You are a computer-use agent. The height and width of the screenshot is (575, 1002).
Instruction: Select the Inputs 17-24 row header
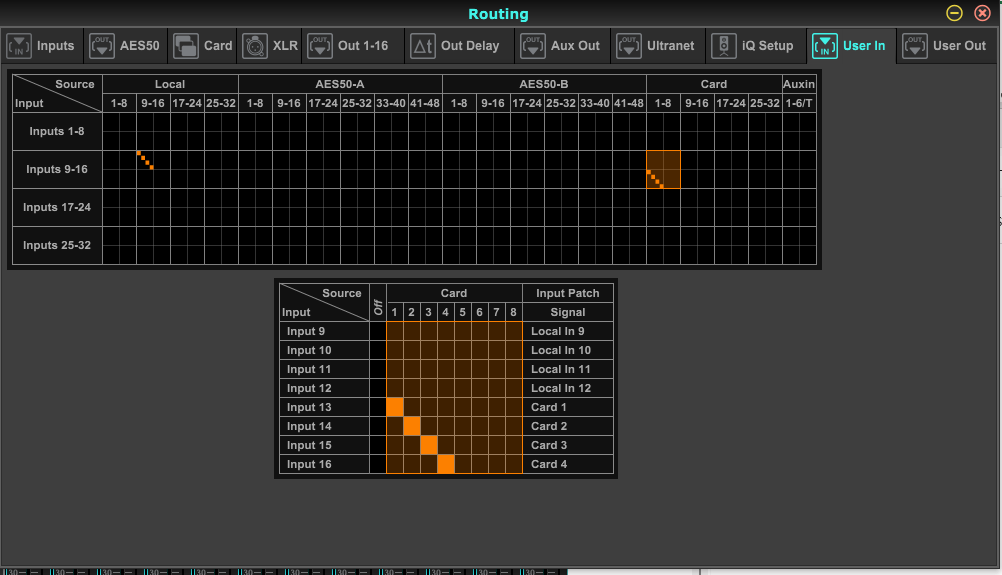click(x=57, y=207)
